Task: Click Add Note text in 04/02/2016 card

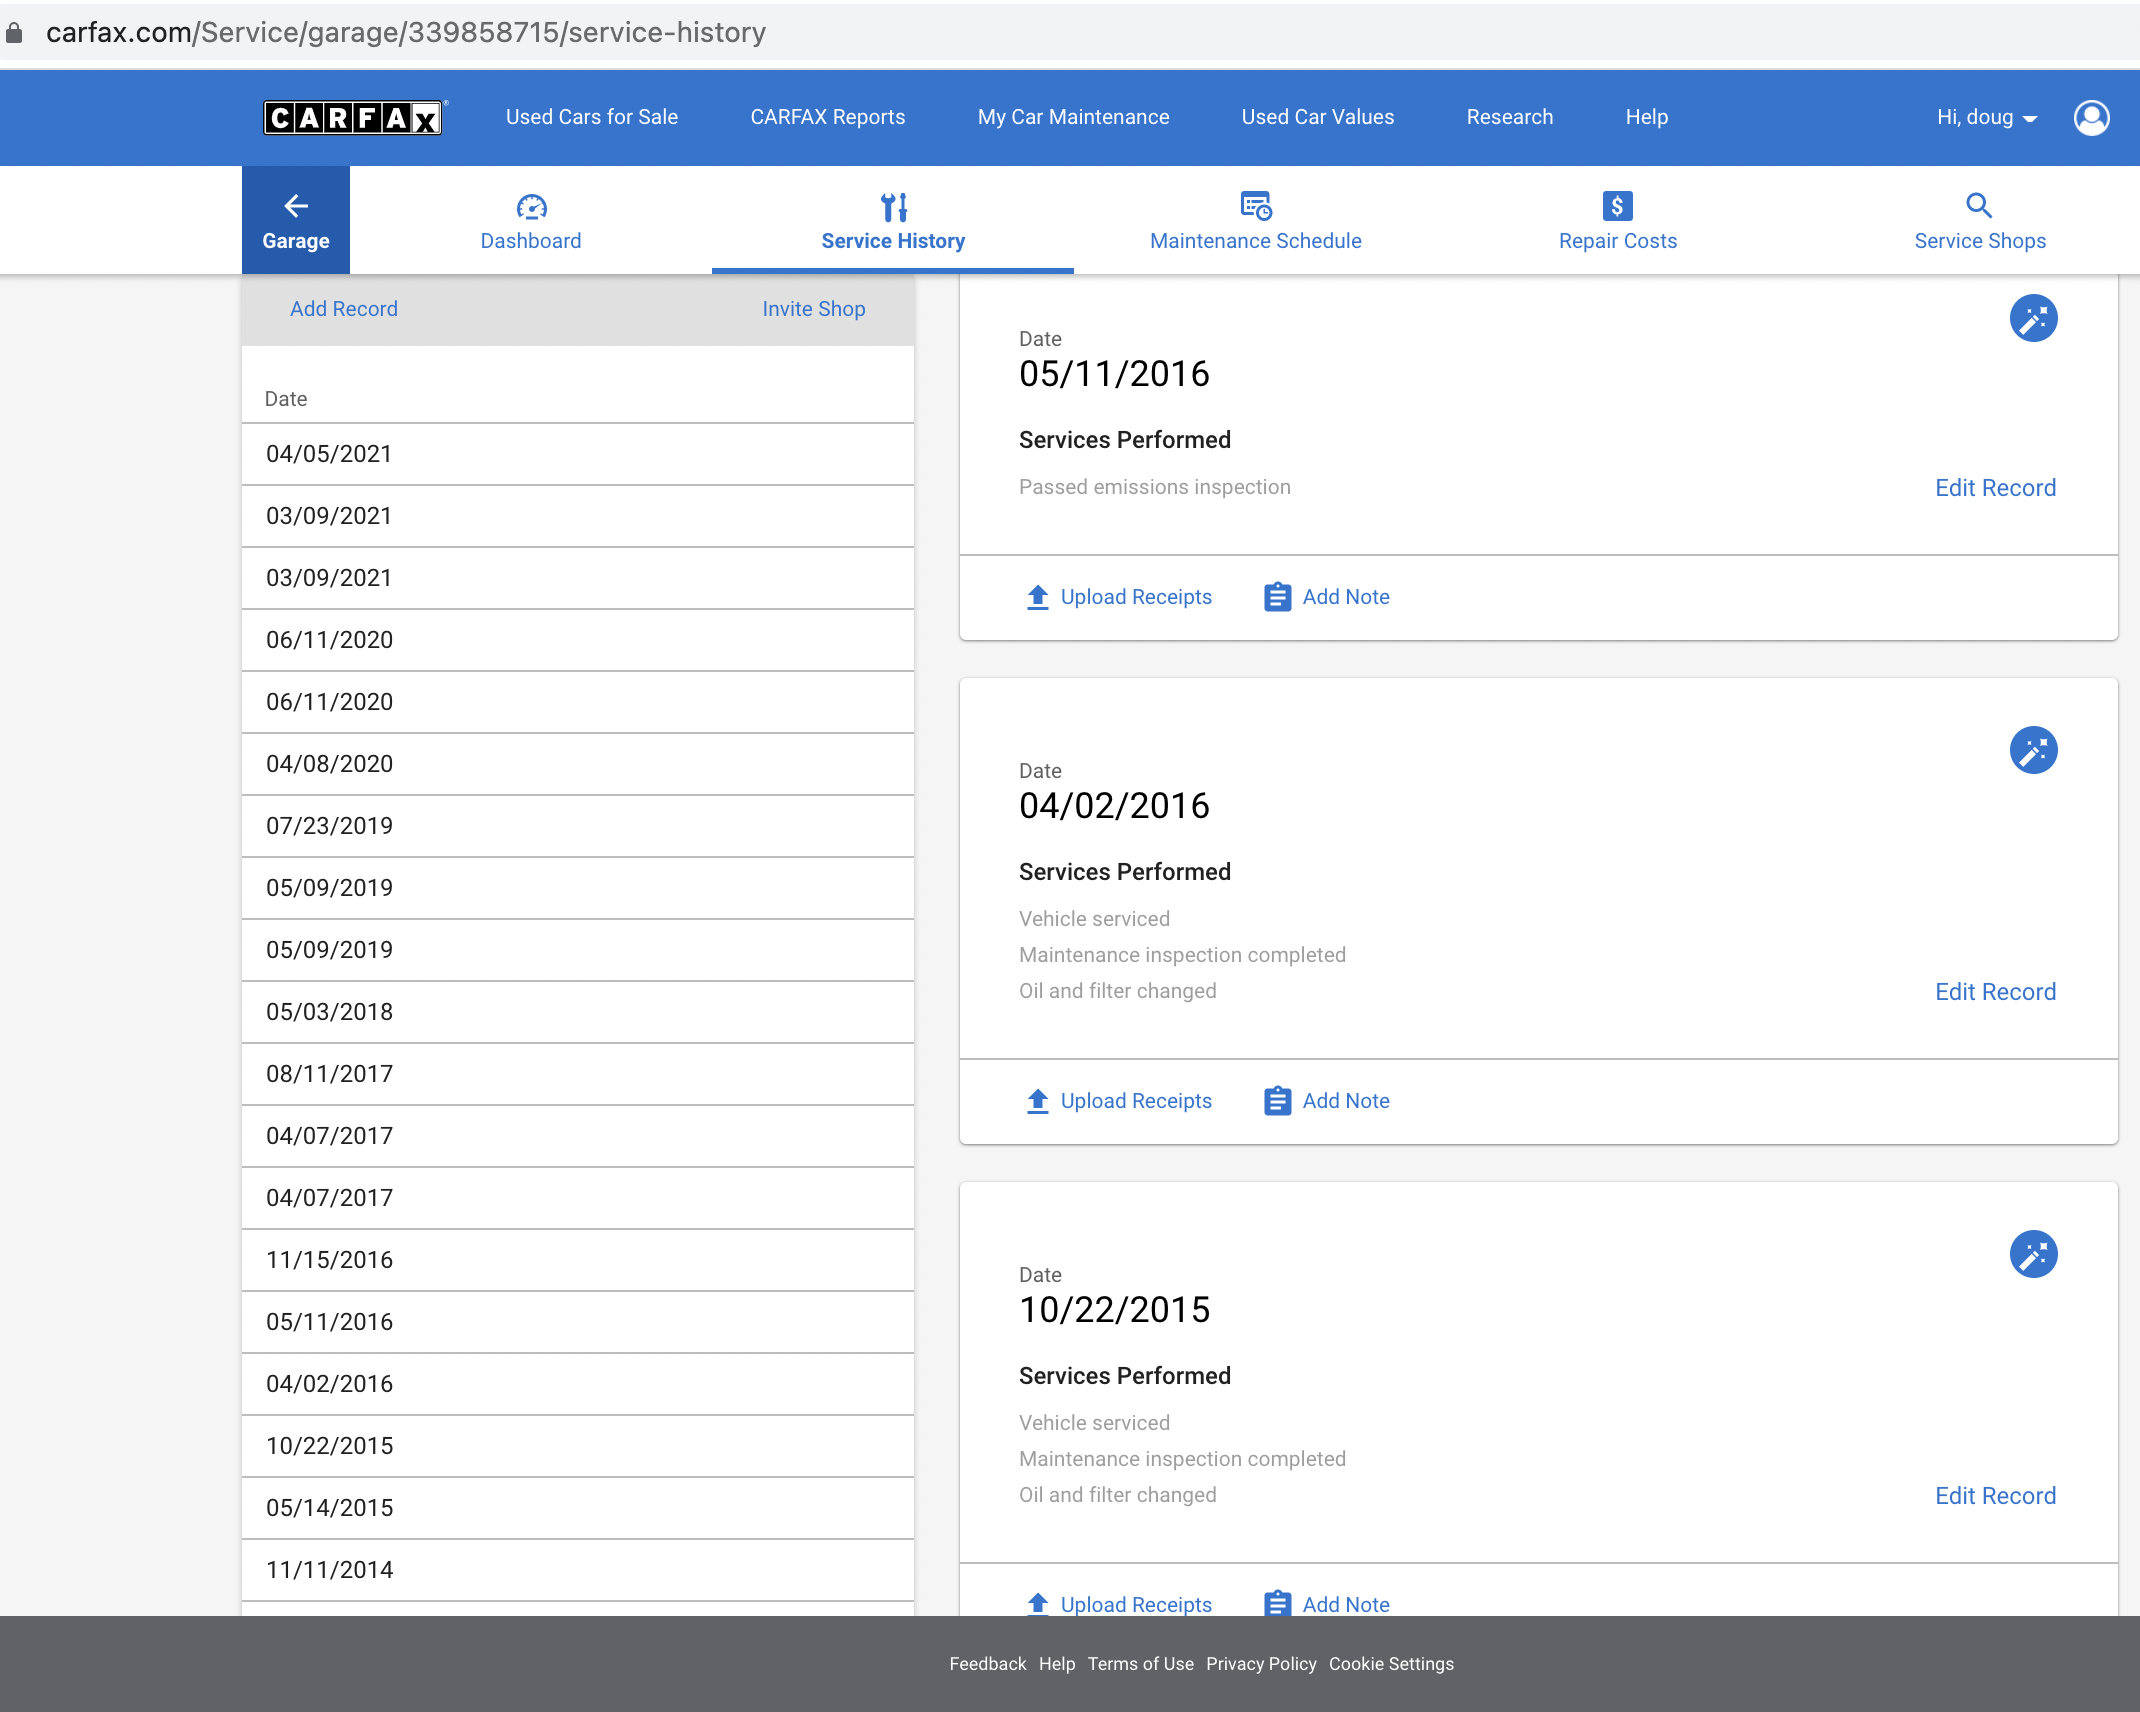Action: point(1346,1101)
